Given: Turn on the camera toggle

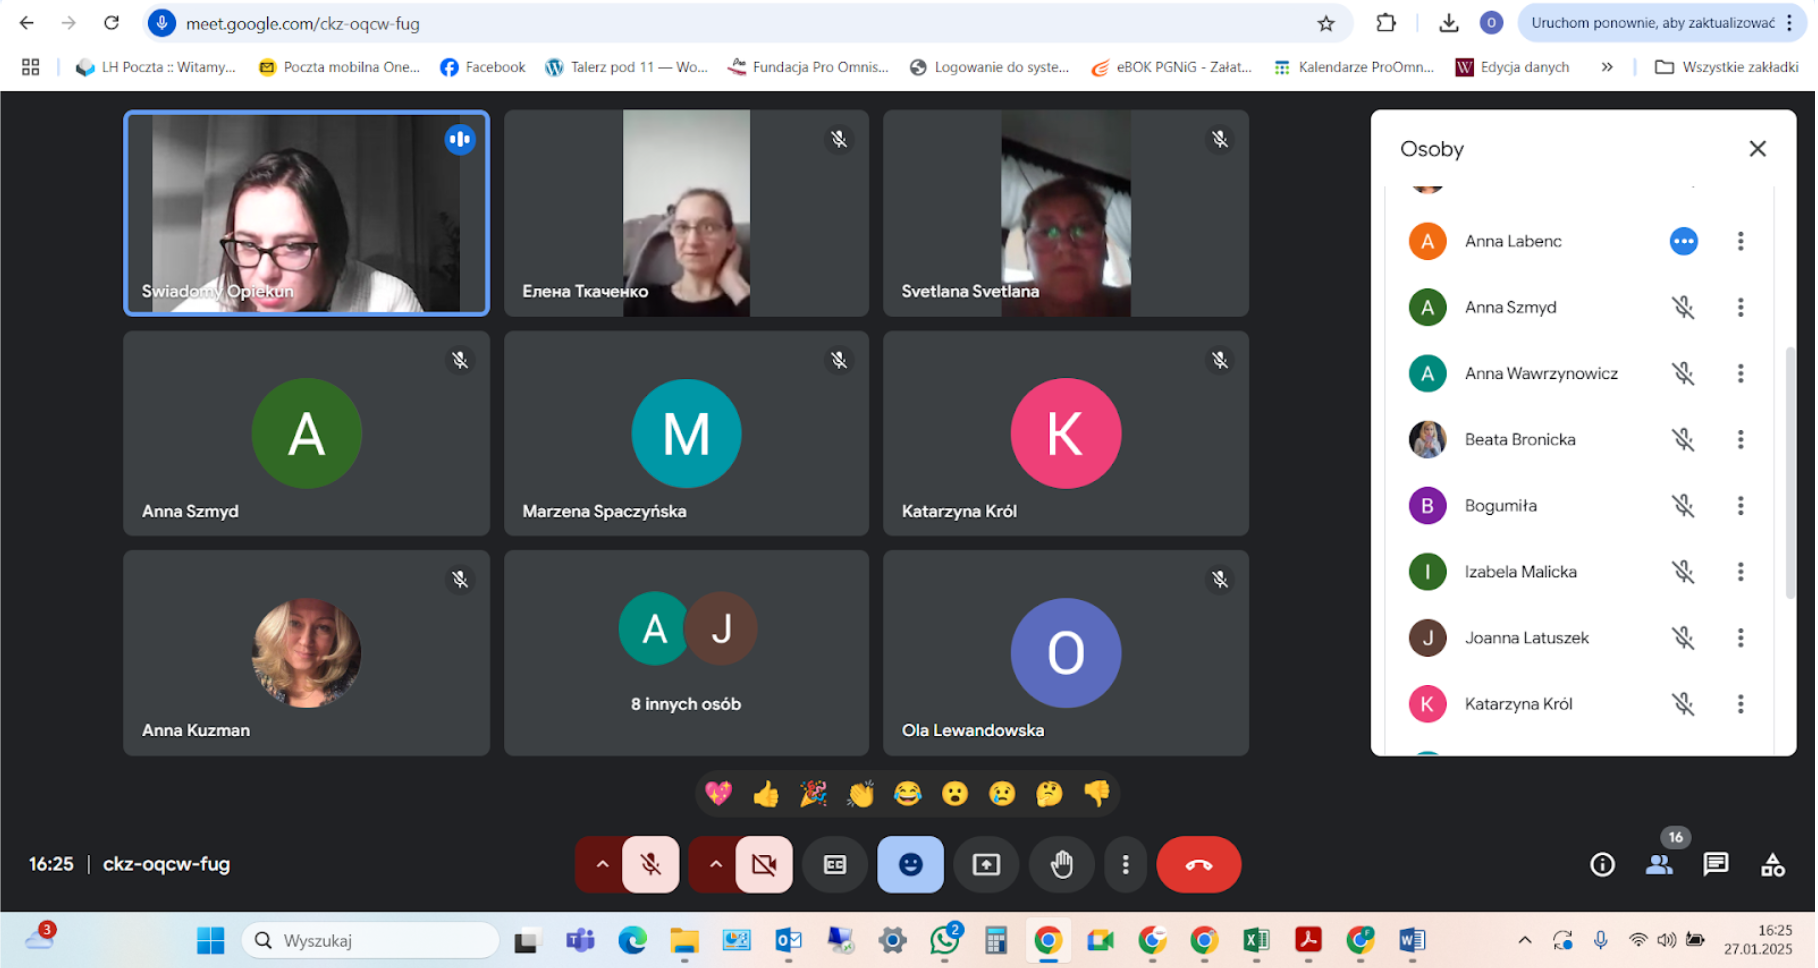Looking at the screenshot, I should point(764,864).
